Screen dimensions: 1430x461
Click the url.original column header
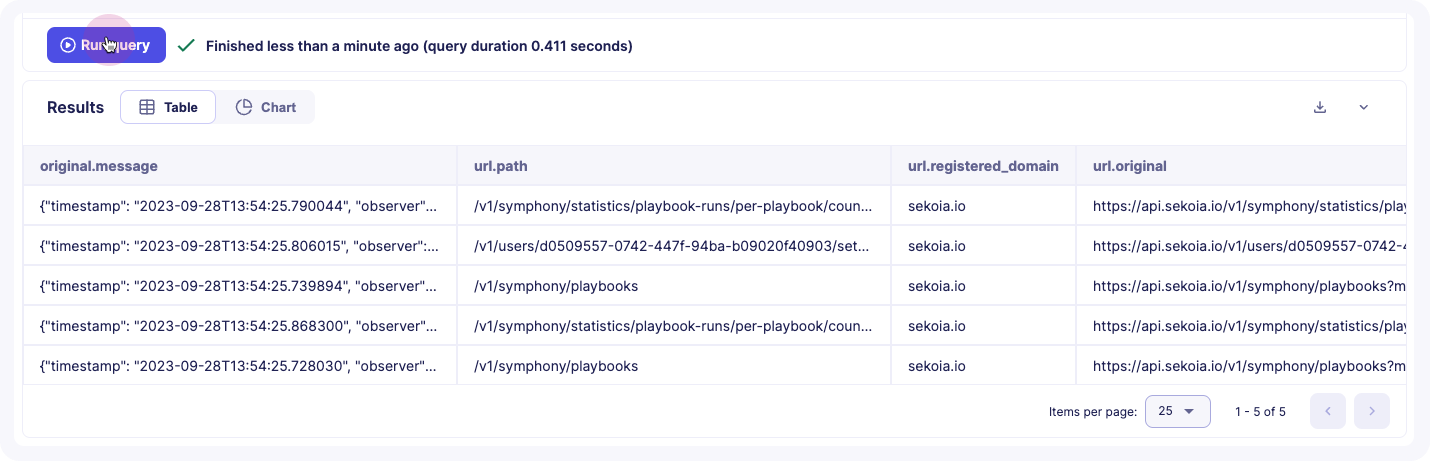pyautogui.click(x=1130, y=166)
